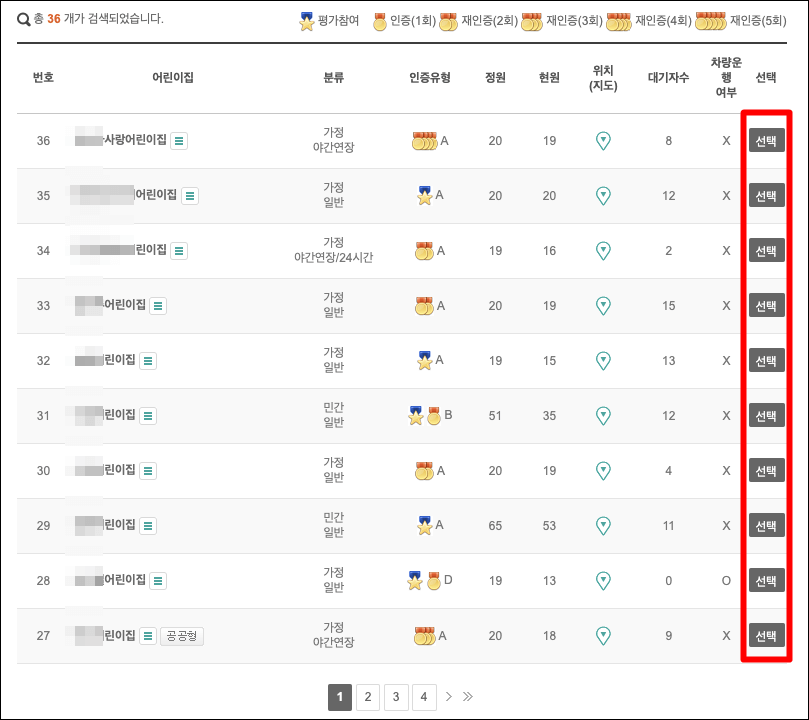Select daycare in row 29
This screenshot has height=720, width=809.
[x=767, y=526]
